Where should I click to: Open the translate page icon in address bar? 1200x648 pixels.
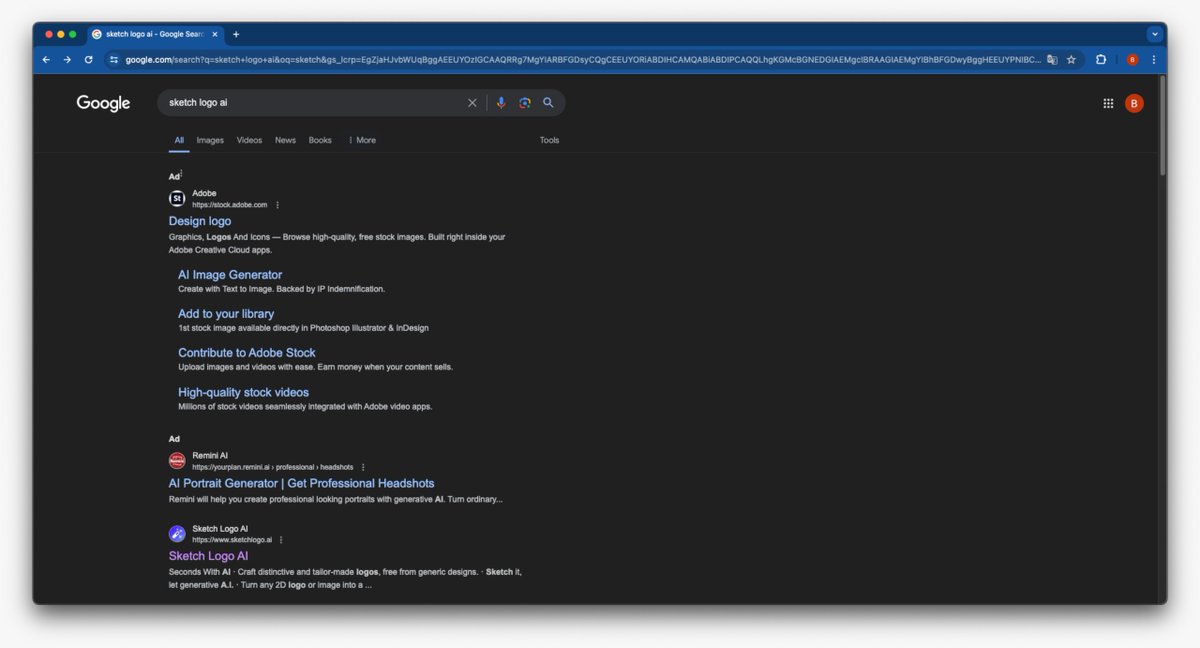click(x=1052, y=60)
